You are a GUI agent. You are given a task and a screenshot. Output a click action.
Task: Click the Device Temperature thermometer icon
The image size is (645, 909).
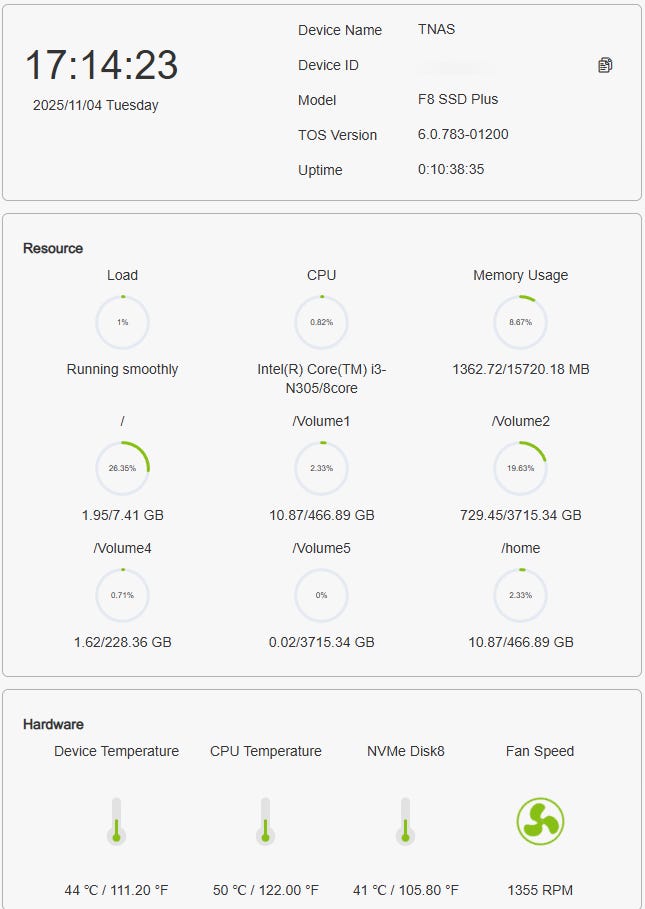pyautogui.click(x=116, y=821)
